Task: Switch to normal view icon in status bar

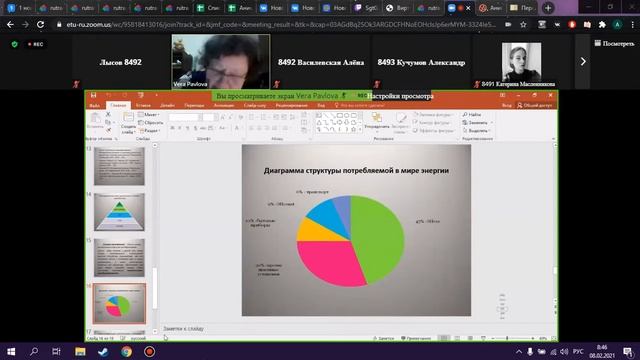Action: pyautogui.click(x=444, y=338)
